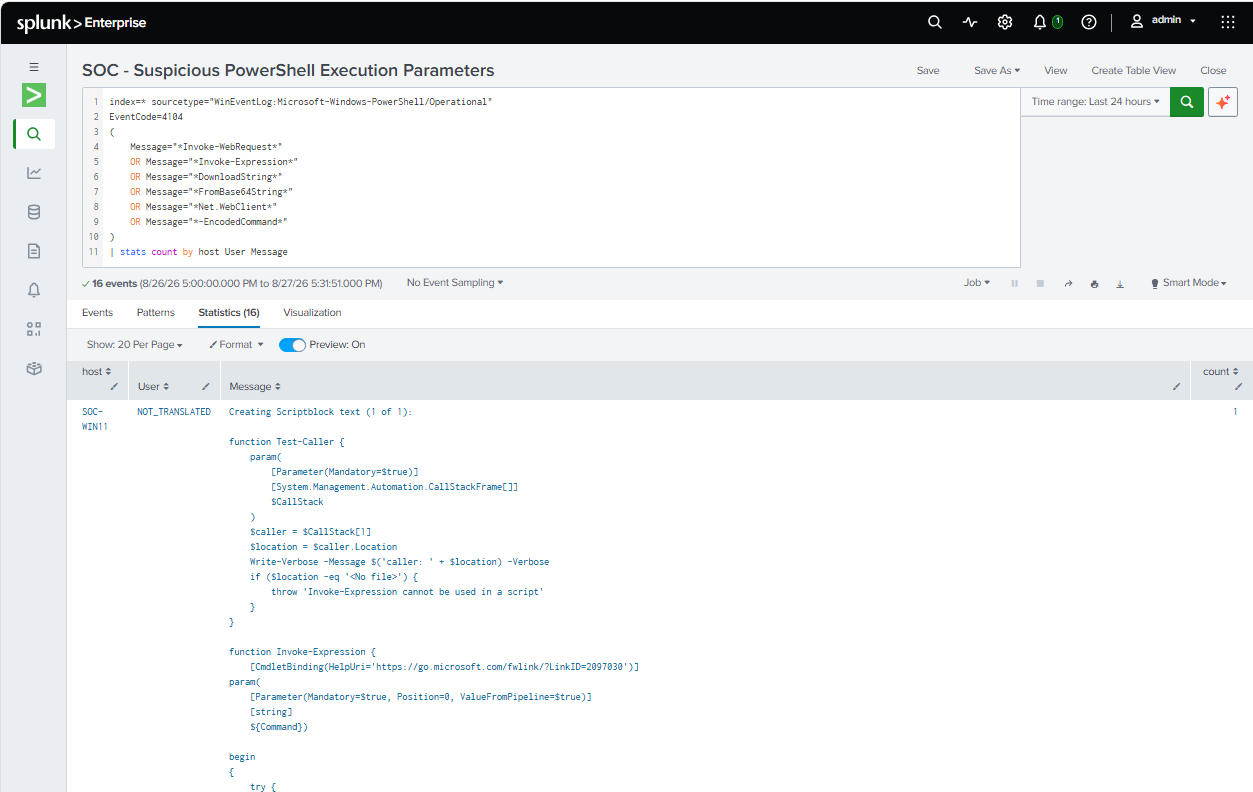Change the Show 20 Per Page setting

(135, 345)
